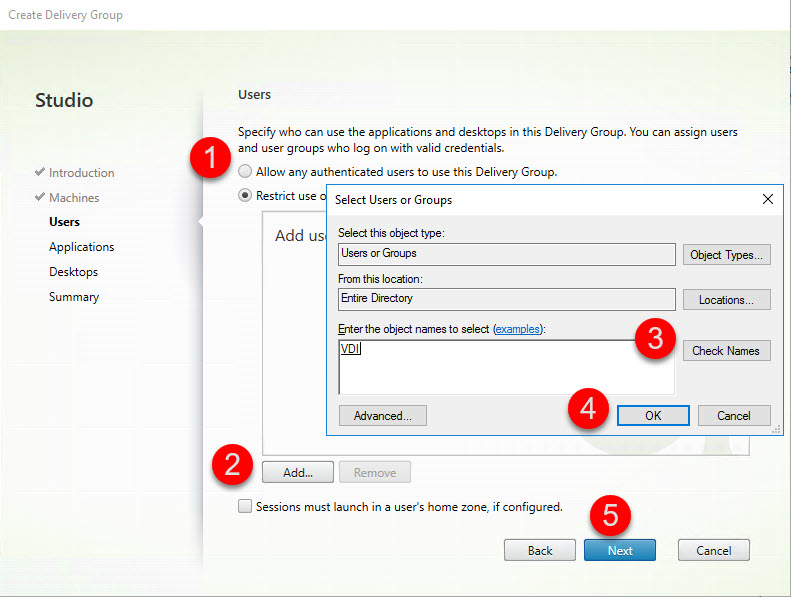The image size is (791, 597).
Task: Open the Applications step in sidebar
Action: [81, 247]
